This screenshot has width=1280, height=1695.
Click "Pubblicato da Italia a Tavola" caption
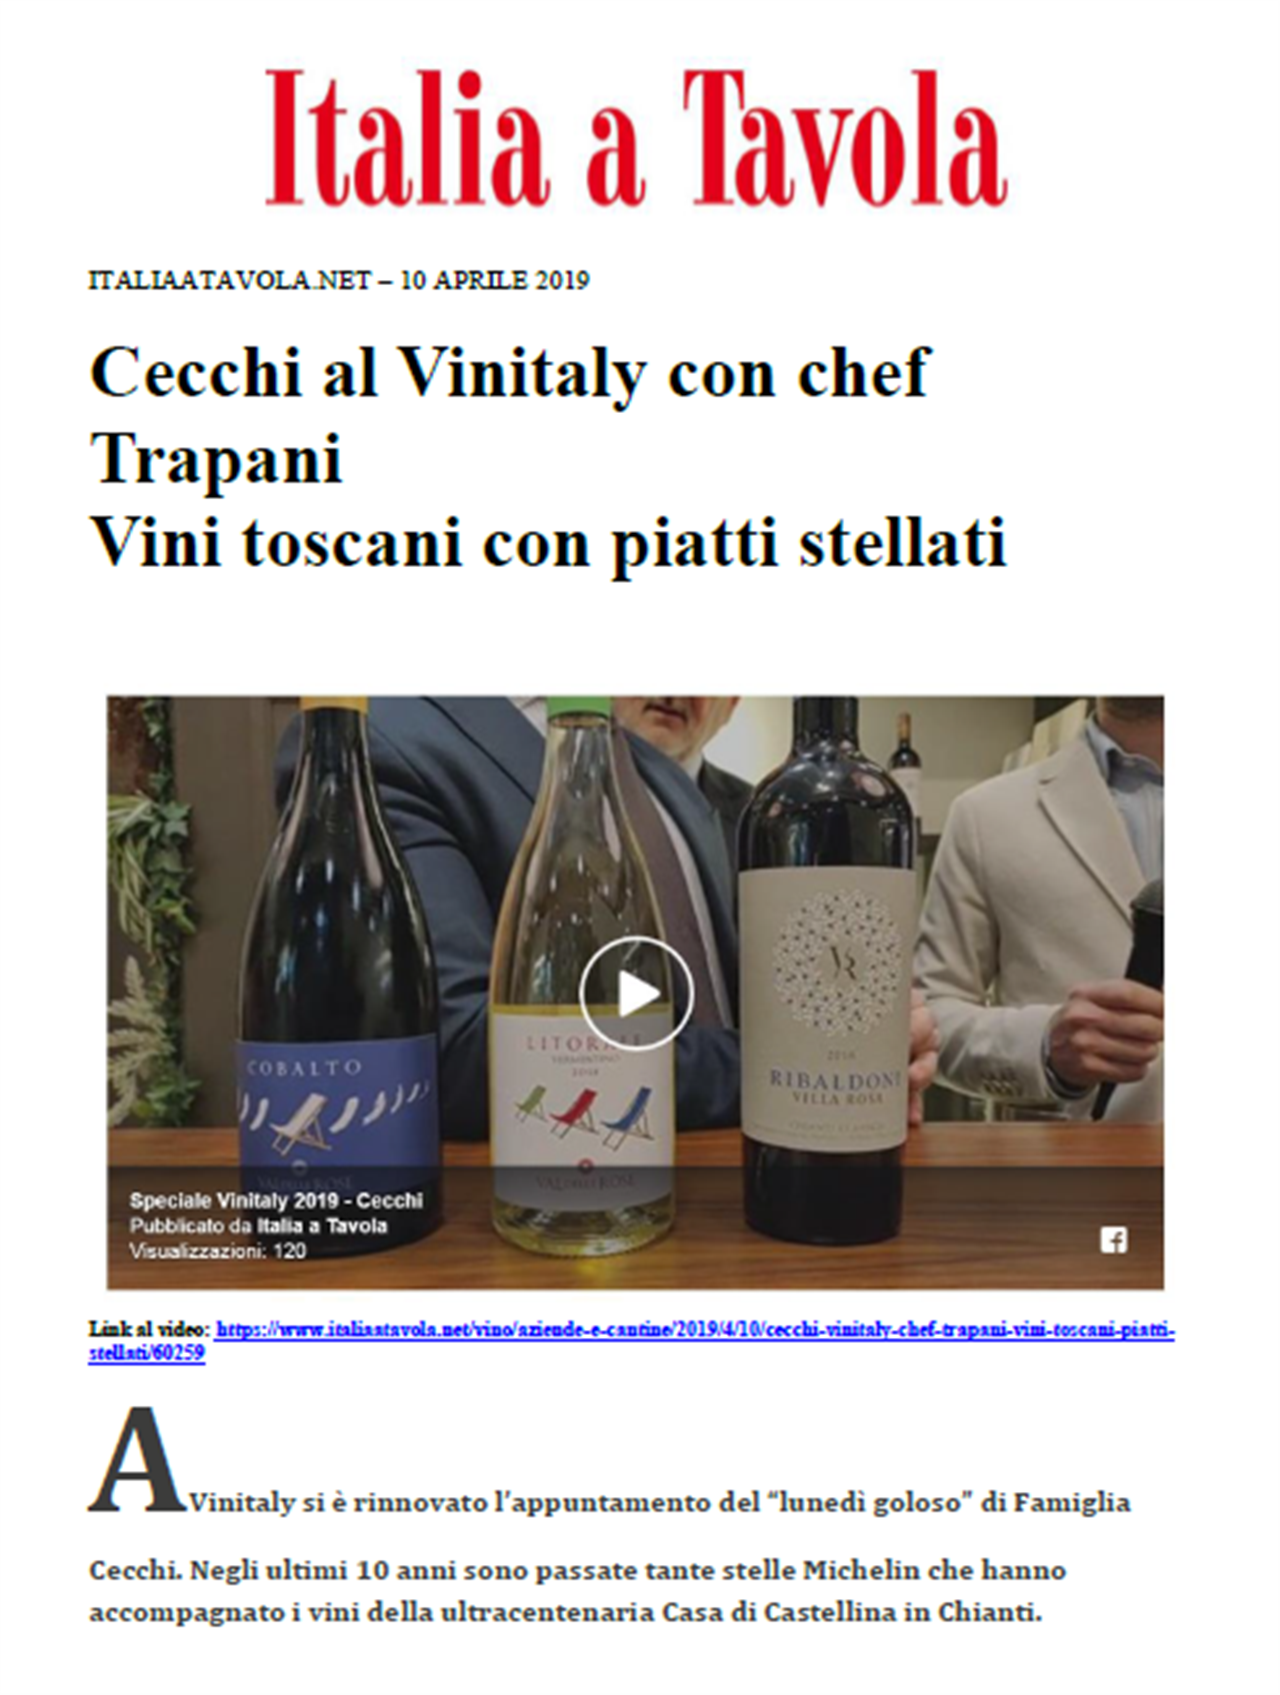pyautogui.click(x=258, y=1226)
